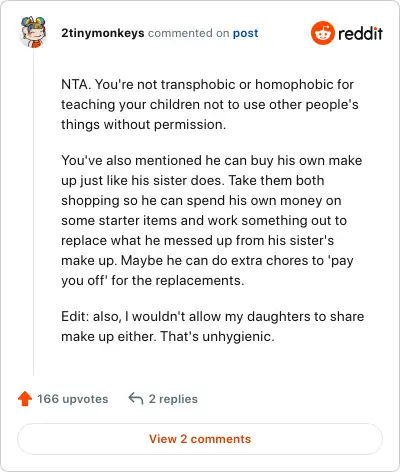Open the 2tinymonkeys username profile
400x472 pixels.
click(x=103, y=33)
